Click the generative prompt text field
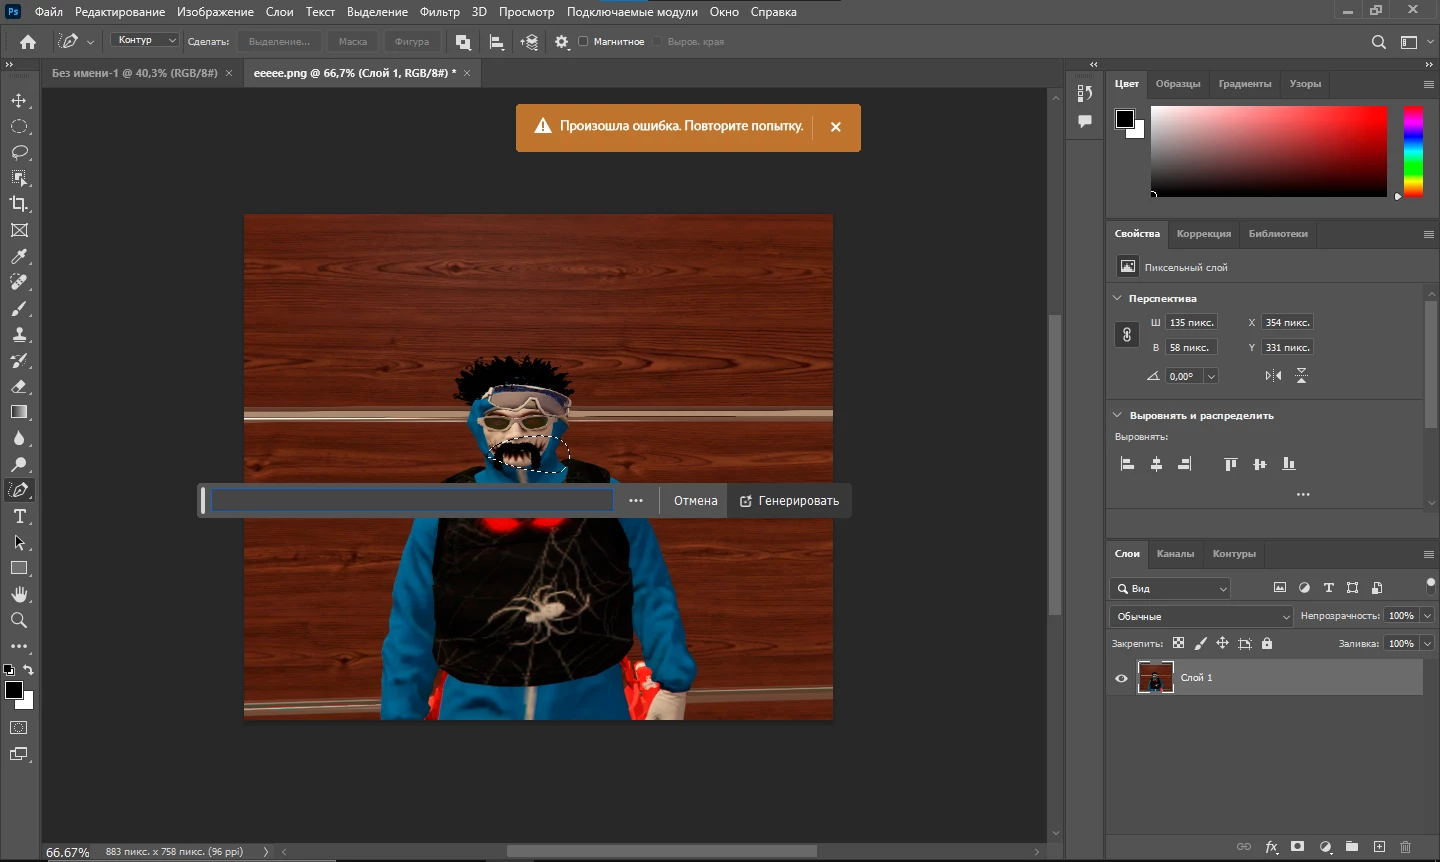The width and height of the screenshot is (1440, 862). click(412, 500)
